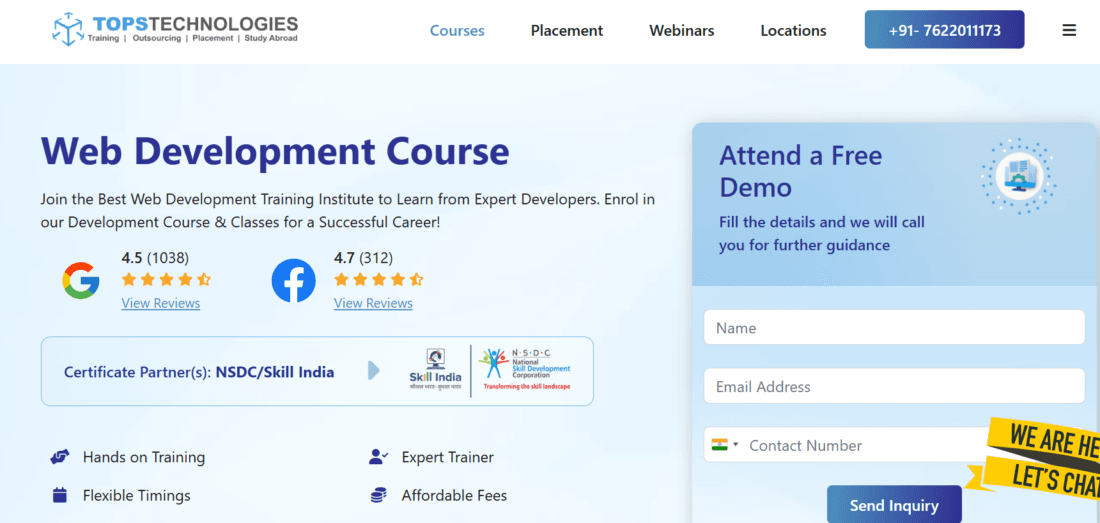Expand the India flag country code dropdown
Image resolution: width=1100 pixels, height=523 pixels.
tap(724, 445)
